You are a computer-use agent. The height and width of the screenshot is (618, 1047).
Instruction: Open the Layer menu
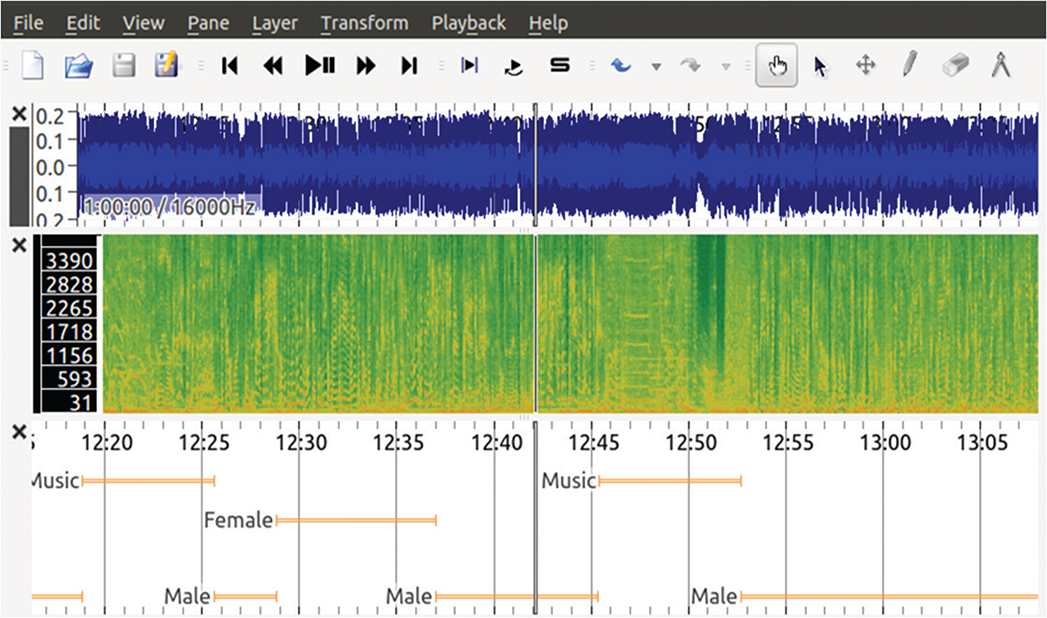click(x=274, y=23)
